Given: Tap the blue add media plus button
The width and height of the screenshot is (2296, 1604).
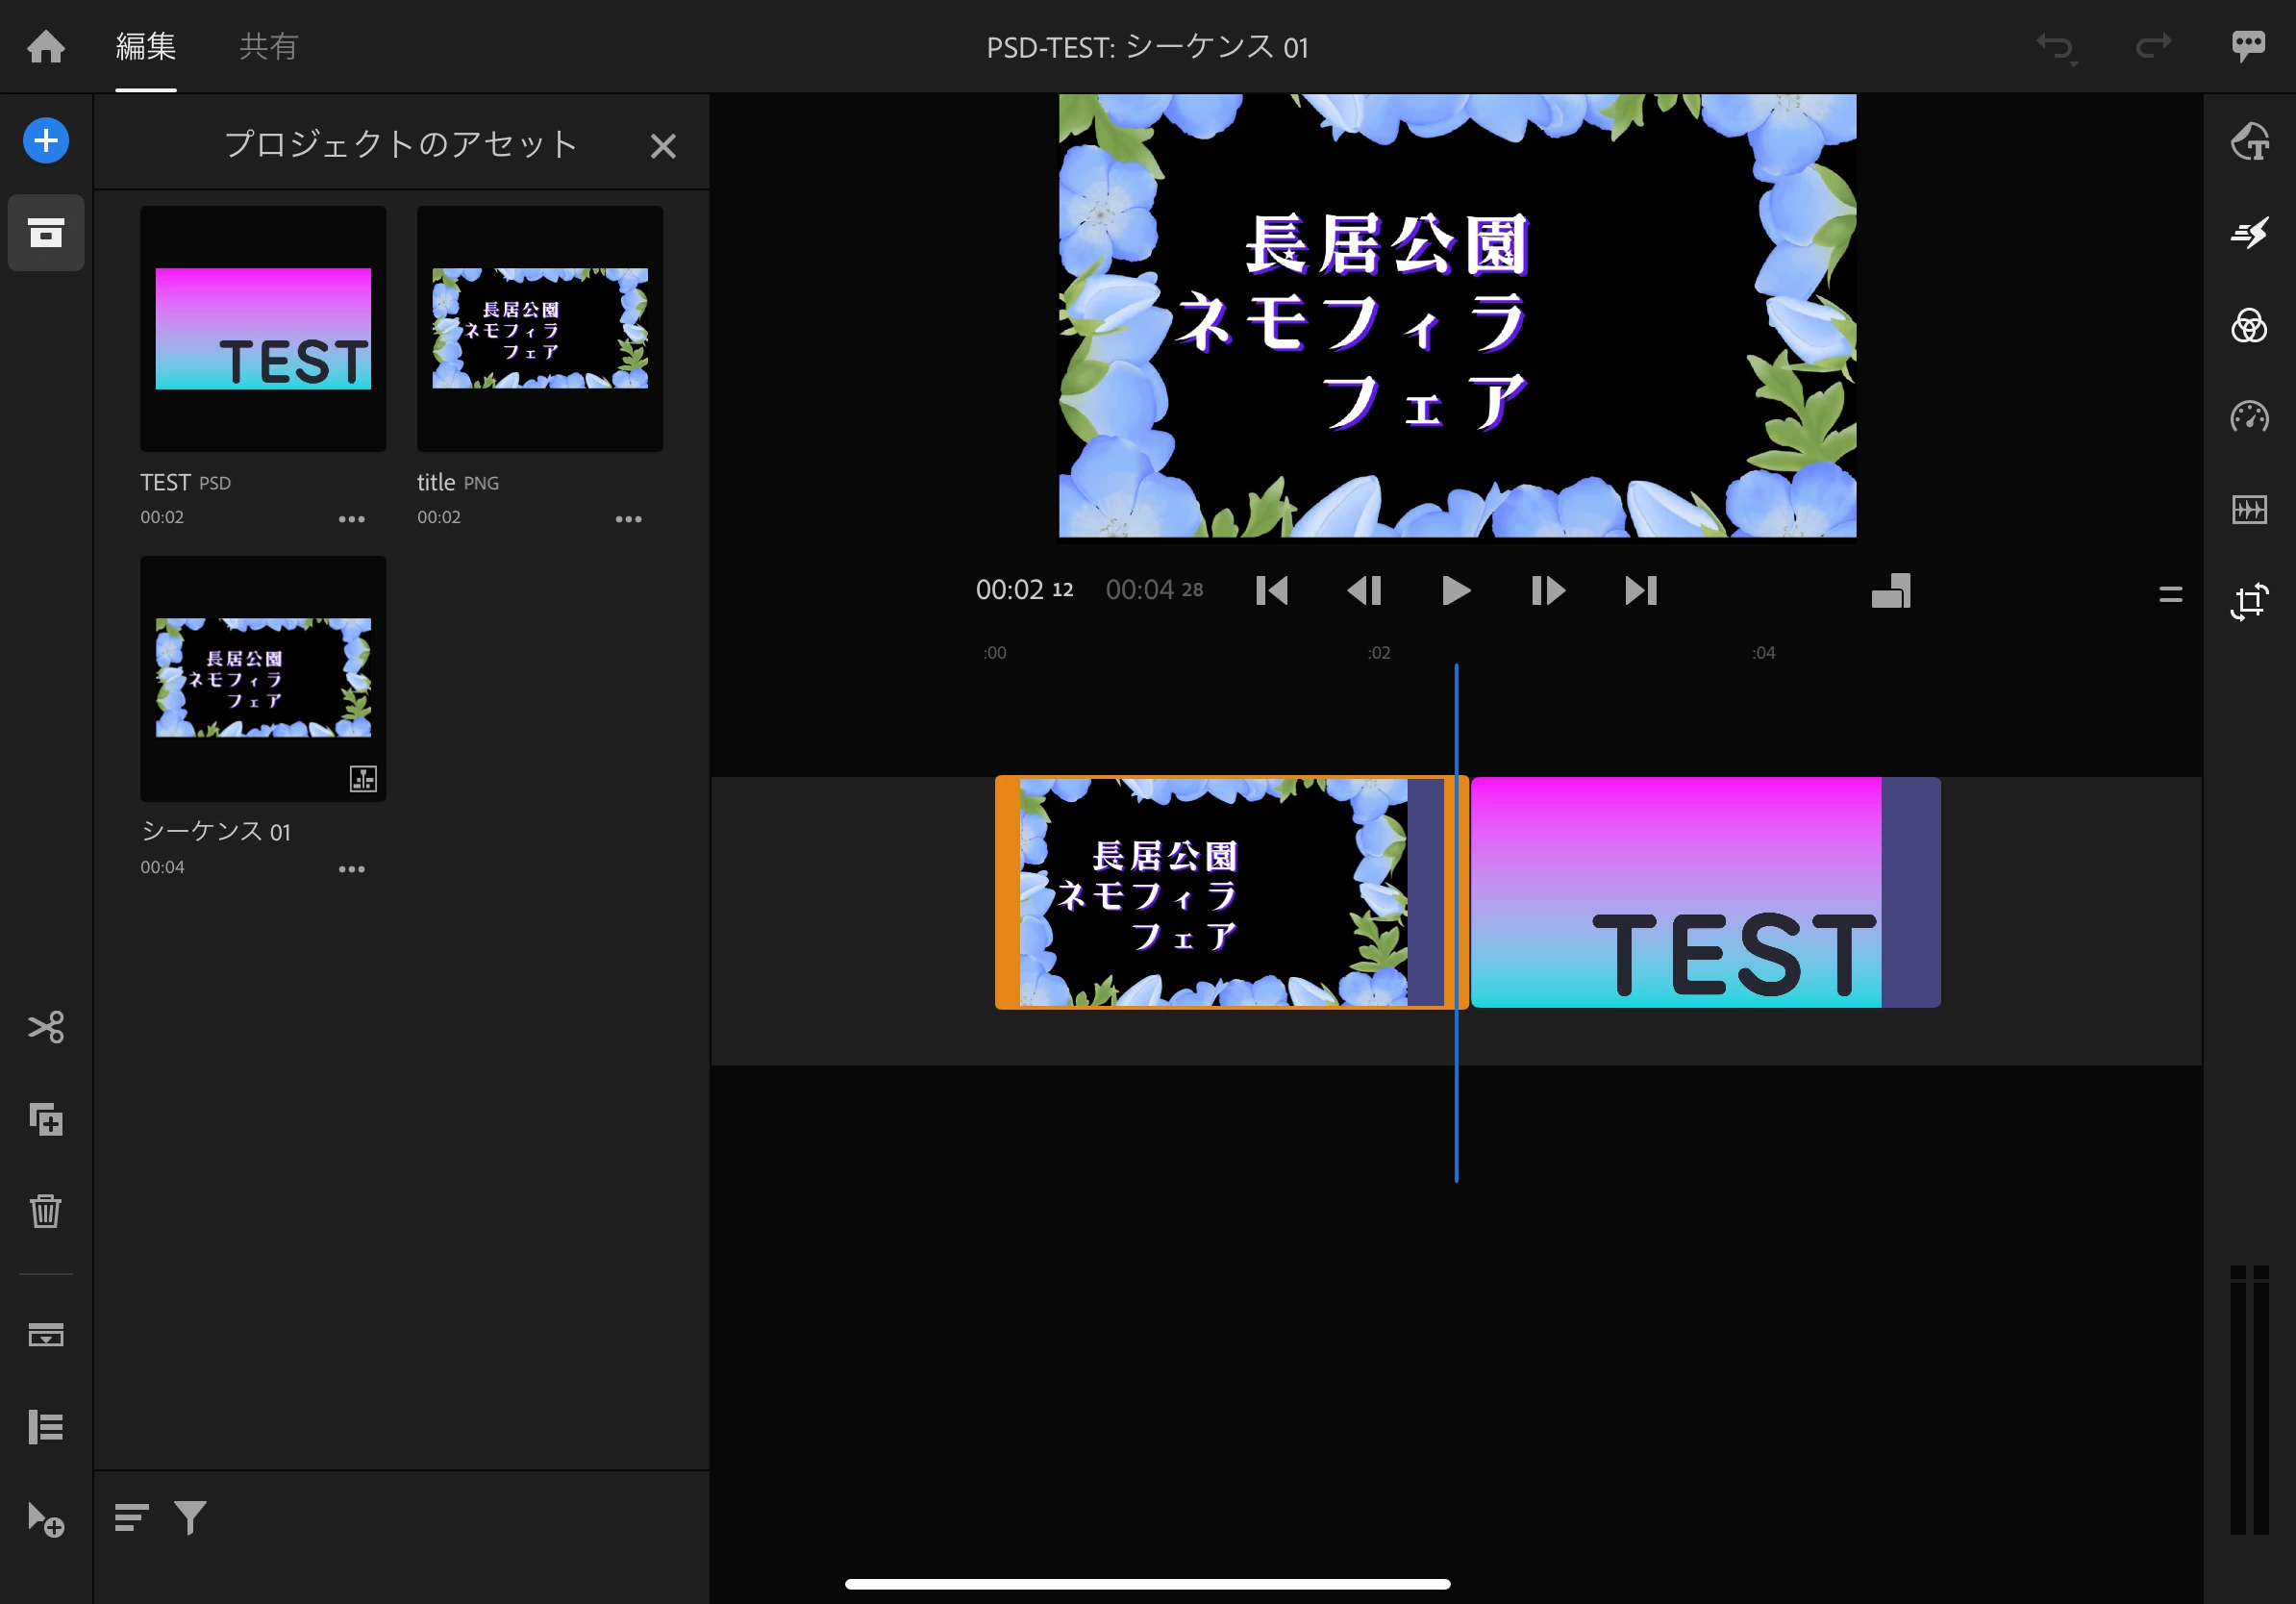Looking at the screenshot, I should tap(46, 141).
